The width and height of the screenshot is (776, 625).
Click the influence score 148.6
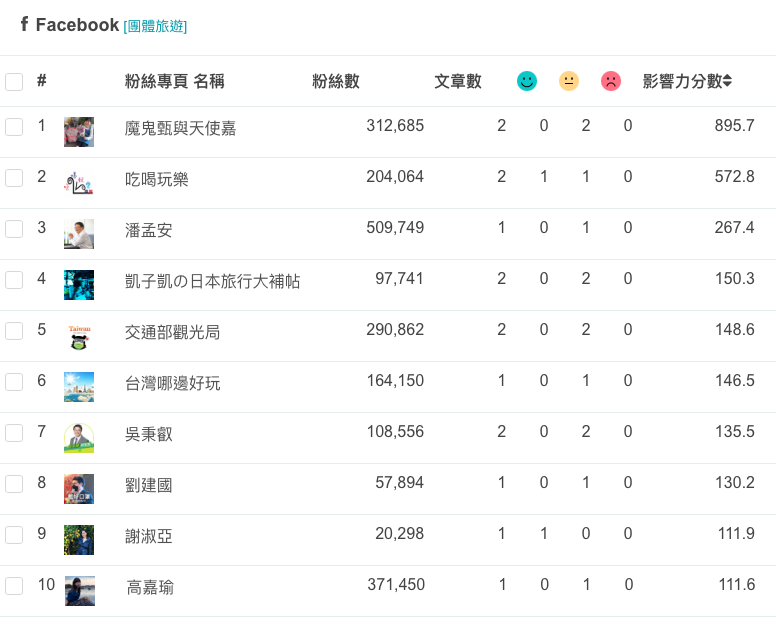coord(734,329)
